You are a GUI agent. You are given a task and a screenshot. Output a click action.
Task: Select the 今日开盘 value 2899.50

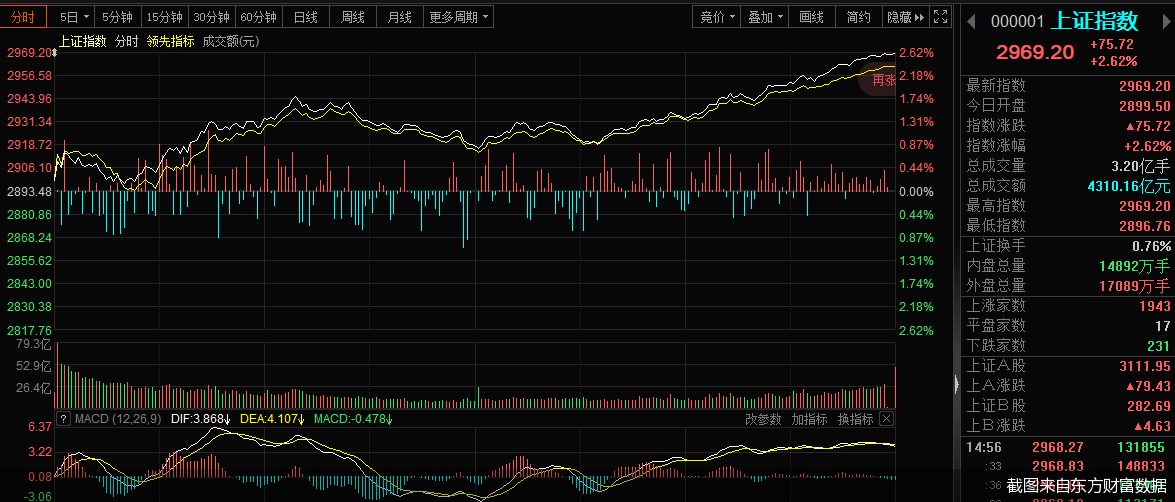coord(1145,106)
